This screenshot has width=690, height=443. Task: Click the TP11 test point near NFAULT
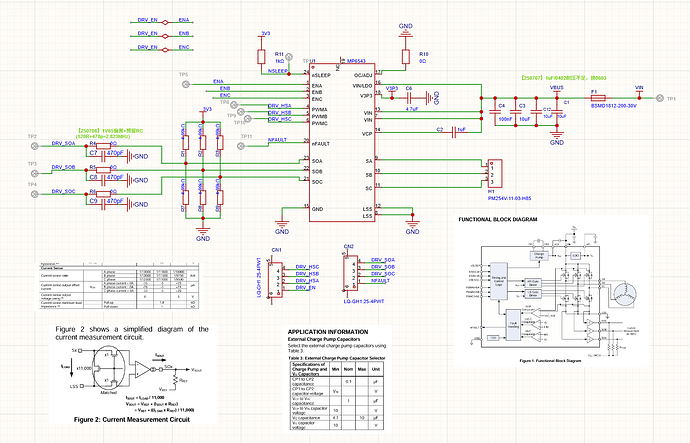[x=241, y=146]
